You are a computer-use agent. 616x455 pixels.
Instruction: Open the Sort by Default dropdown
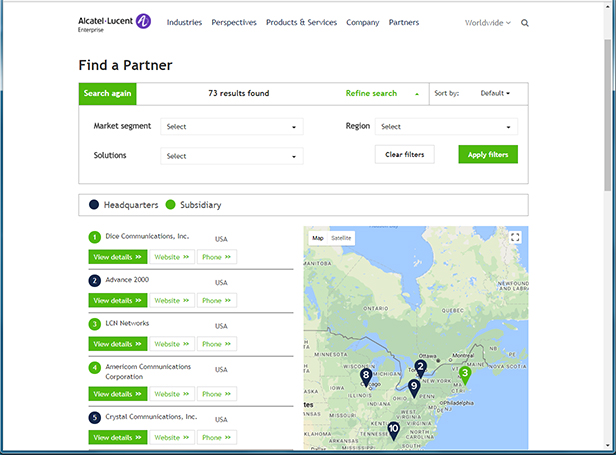point(495,94)
